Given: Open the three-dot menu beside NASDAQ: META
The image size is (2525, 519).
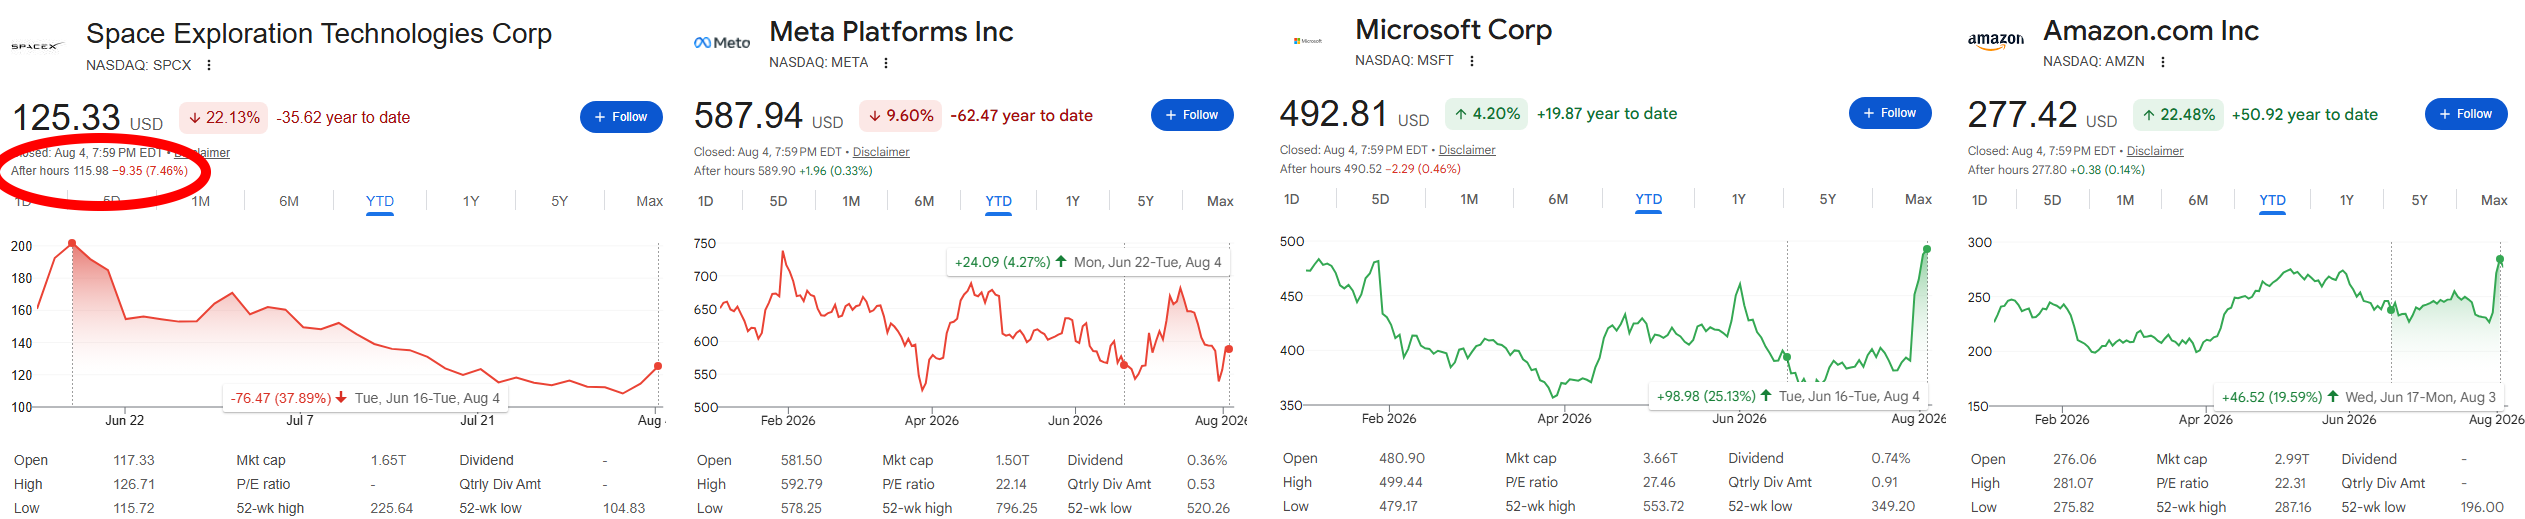Looking at the screenshot, I should pos(886,63).
